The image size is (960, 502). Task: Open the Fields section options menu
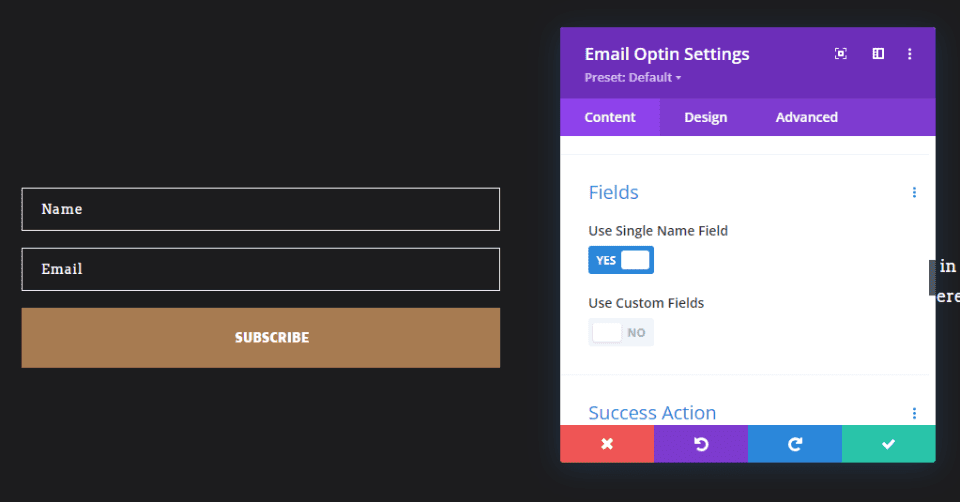[x=914, y=193]
